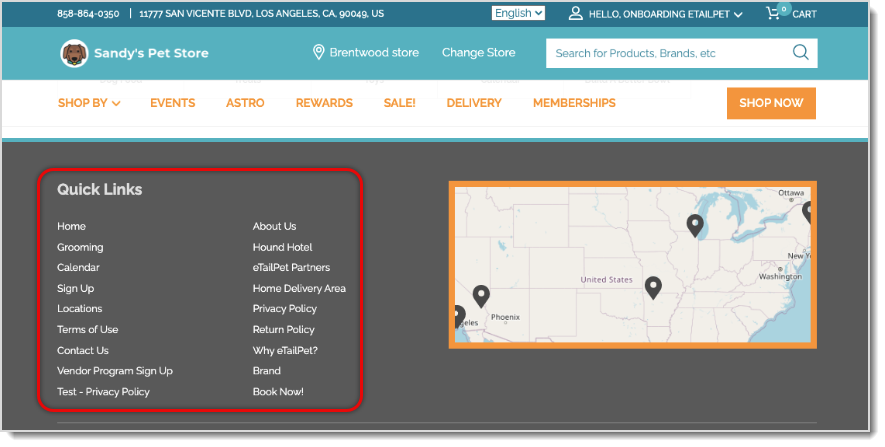885x447 pixels.
Task: Open the Locations quick link
Action: [x=80, y=309]
